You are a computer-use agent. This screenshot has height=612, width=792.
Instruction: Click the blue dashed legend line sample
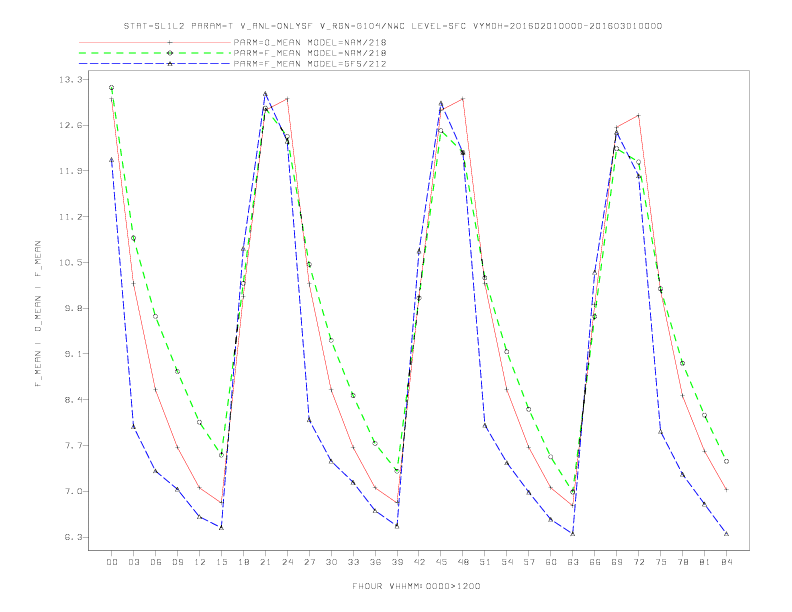click(x=155, y=64)
